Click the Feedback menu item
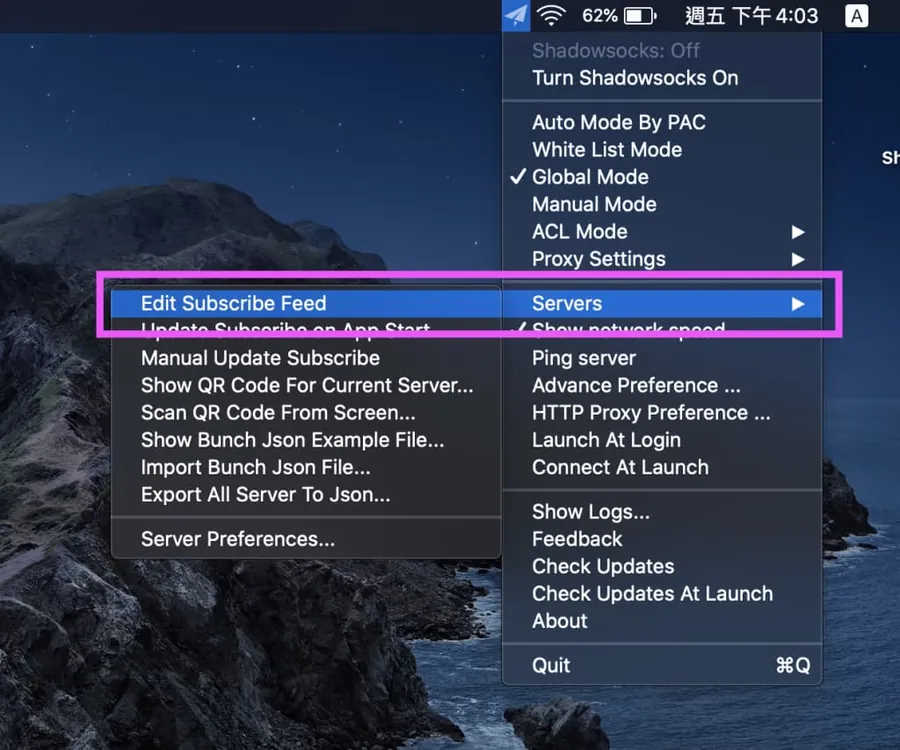Screen dimensions: 900x750 [662, 539]
